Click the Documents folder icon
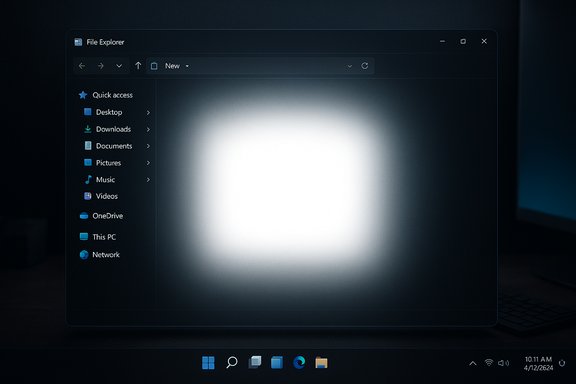This screenshot has height=384, width=576. [x=88, y=146]
